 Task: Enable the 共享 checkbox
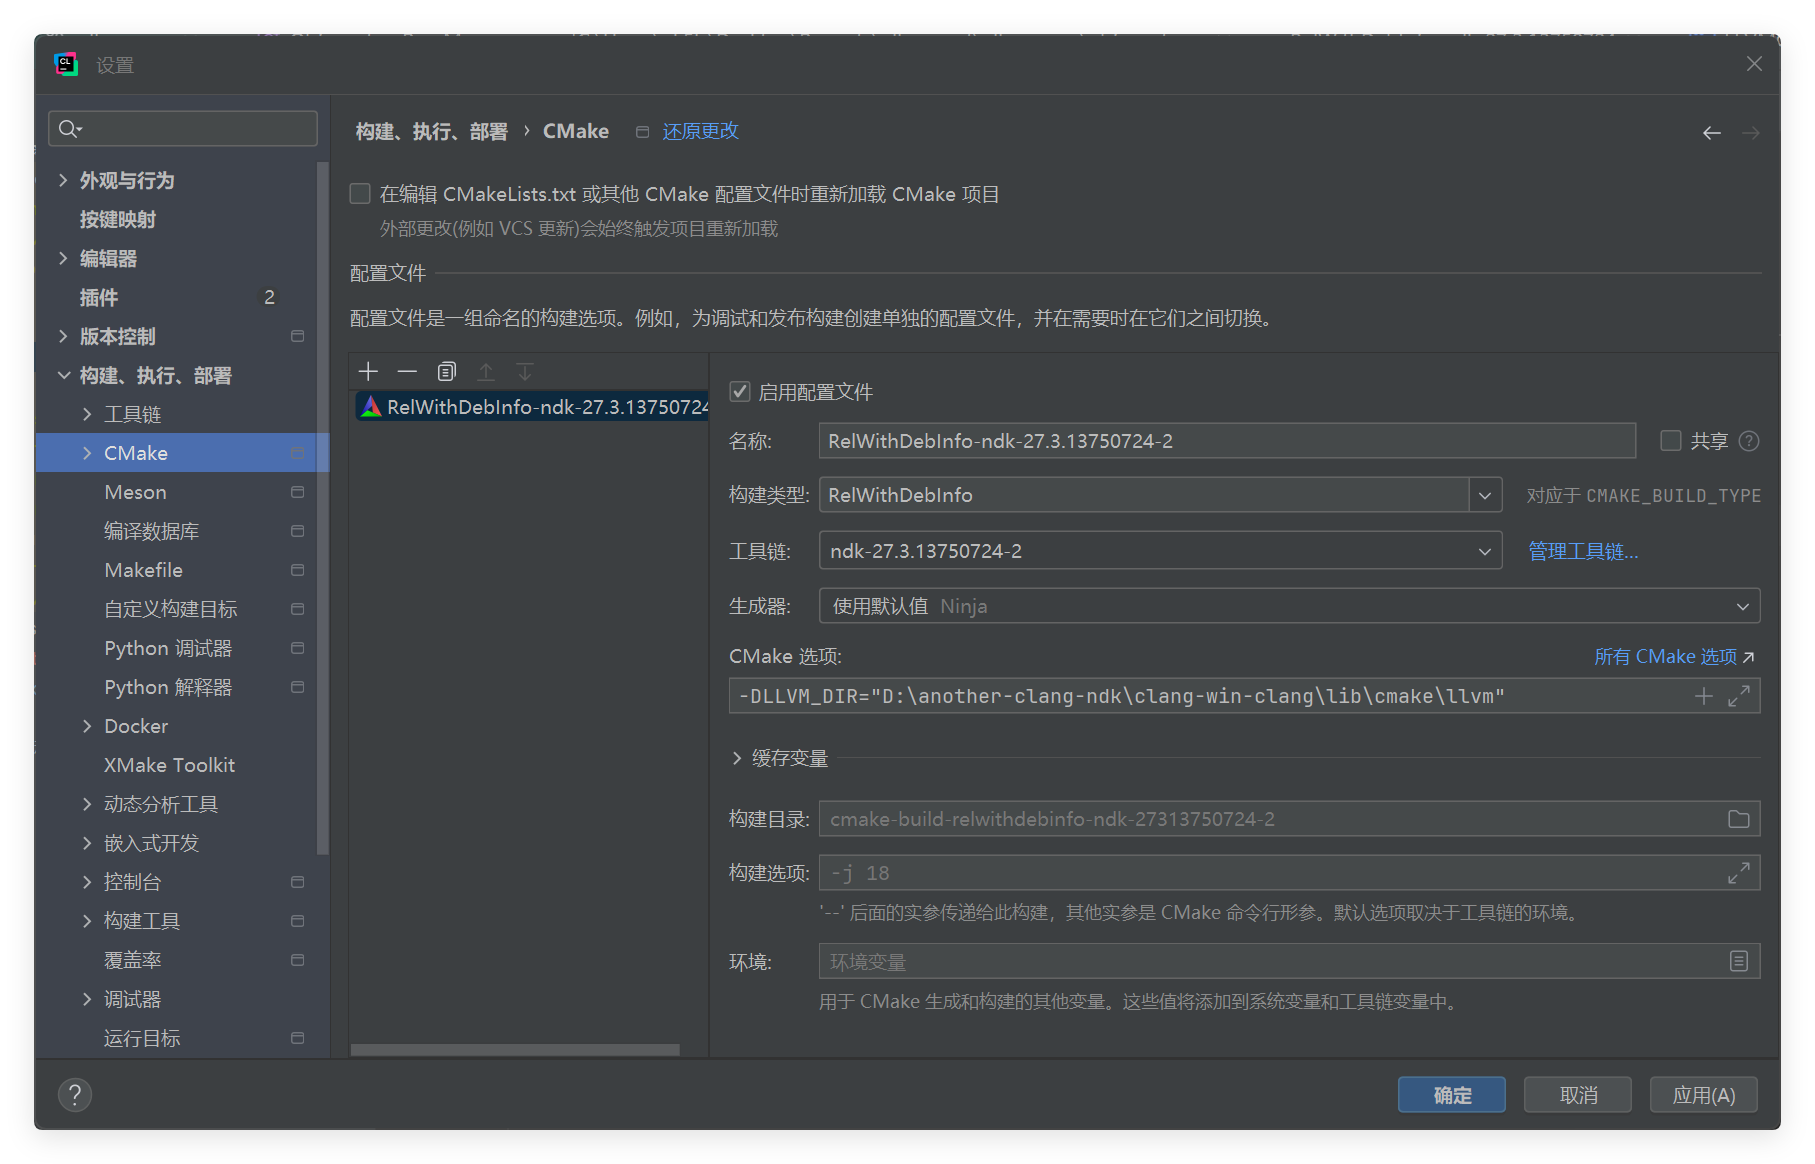coord(1671,441)
